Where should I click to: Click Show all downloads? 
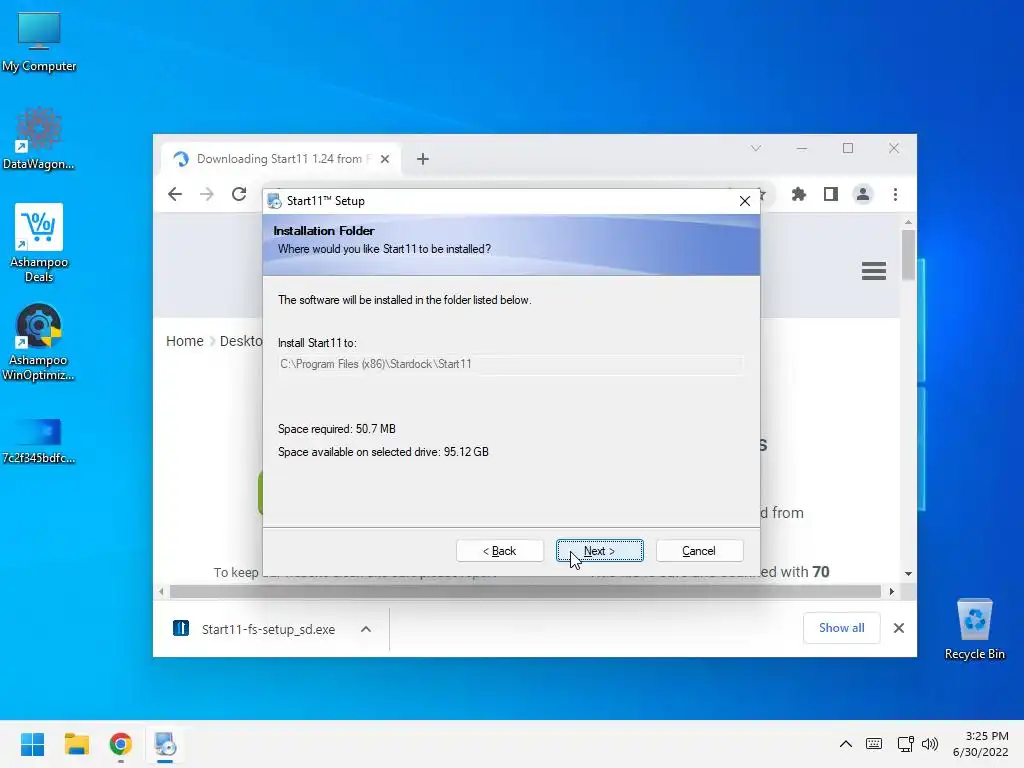(841, 628)
